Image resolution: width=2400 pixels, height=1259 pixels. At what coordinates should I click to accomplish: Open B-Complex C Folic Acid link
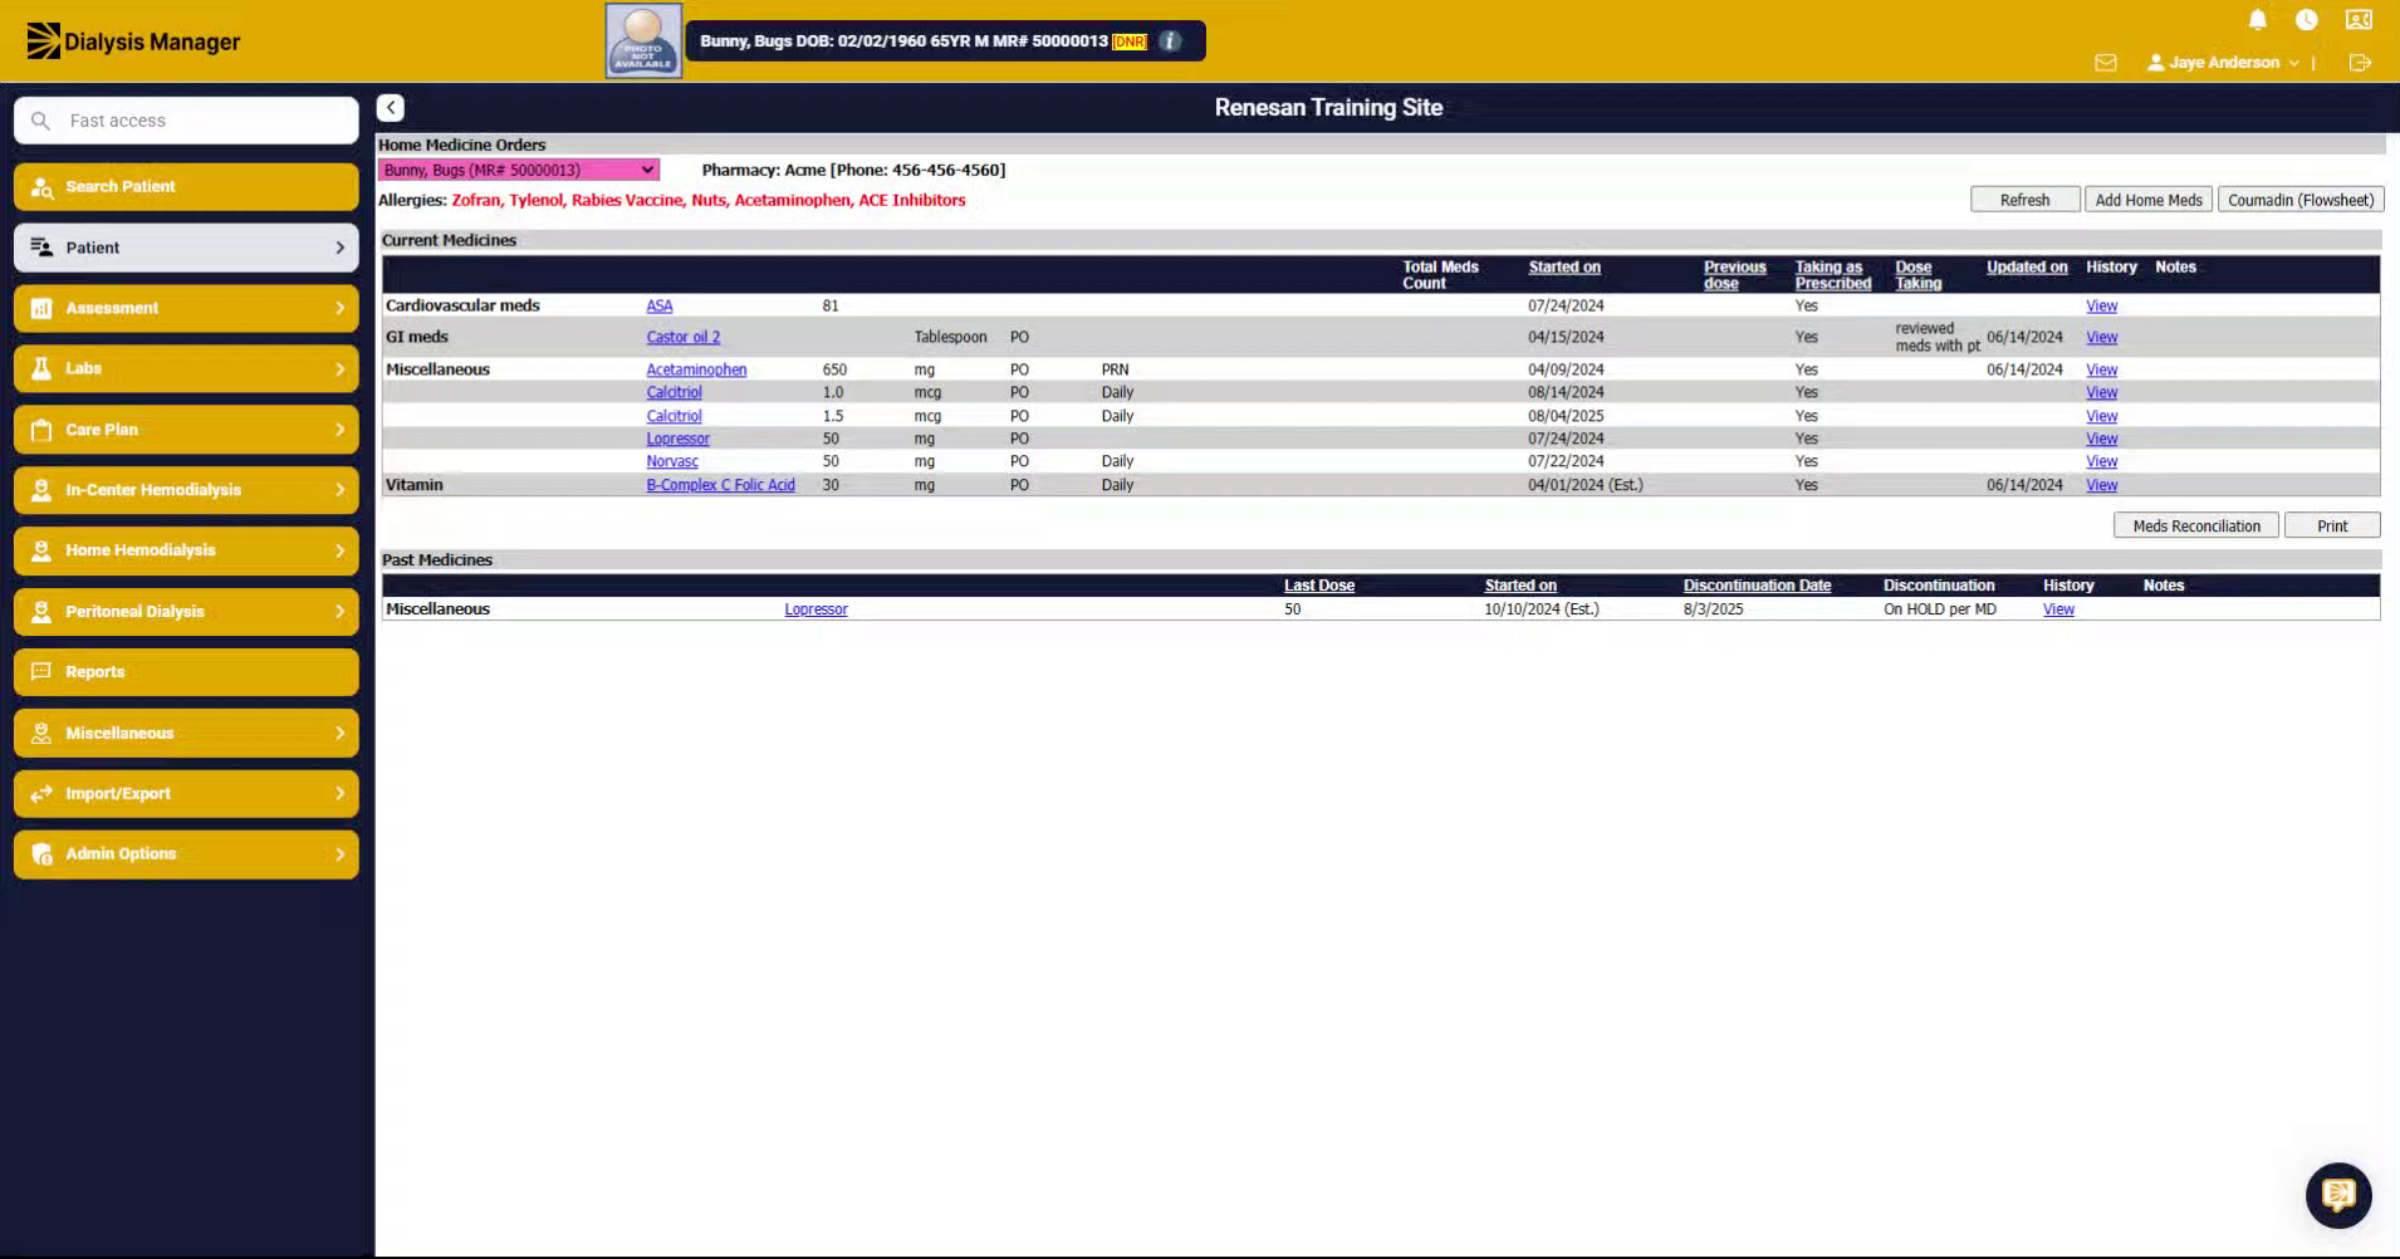[720, 485]
